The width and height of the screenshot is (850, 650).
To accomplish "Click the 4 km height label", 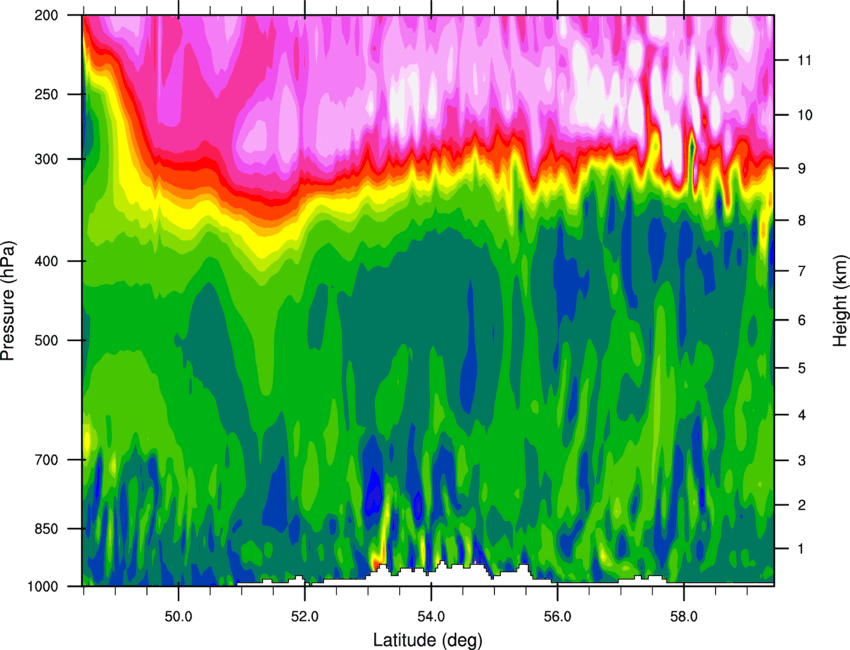I will [x=802, y=415].
